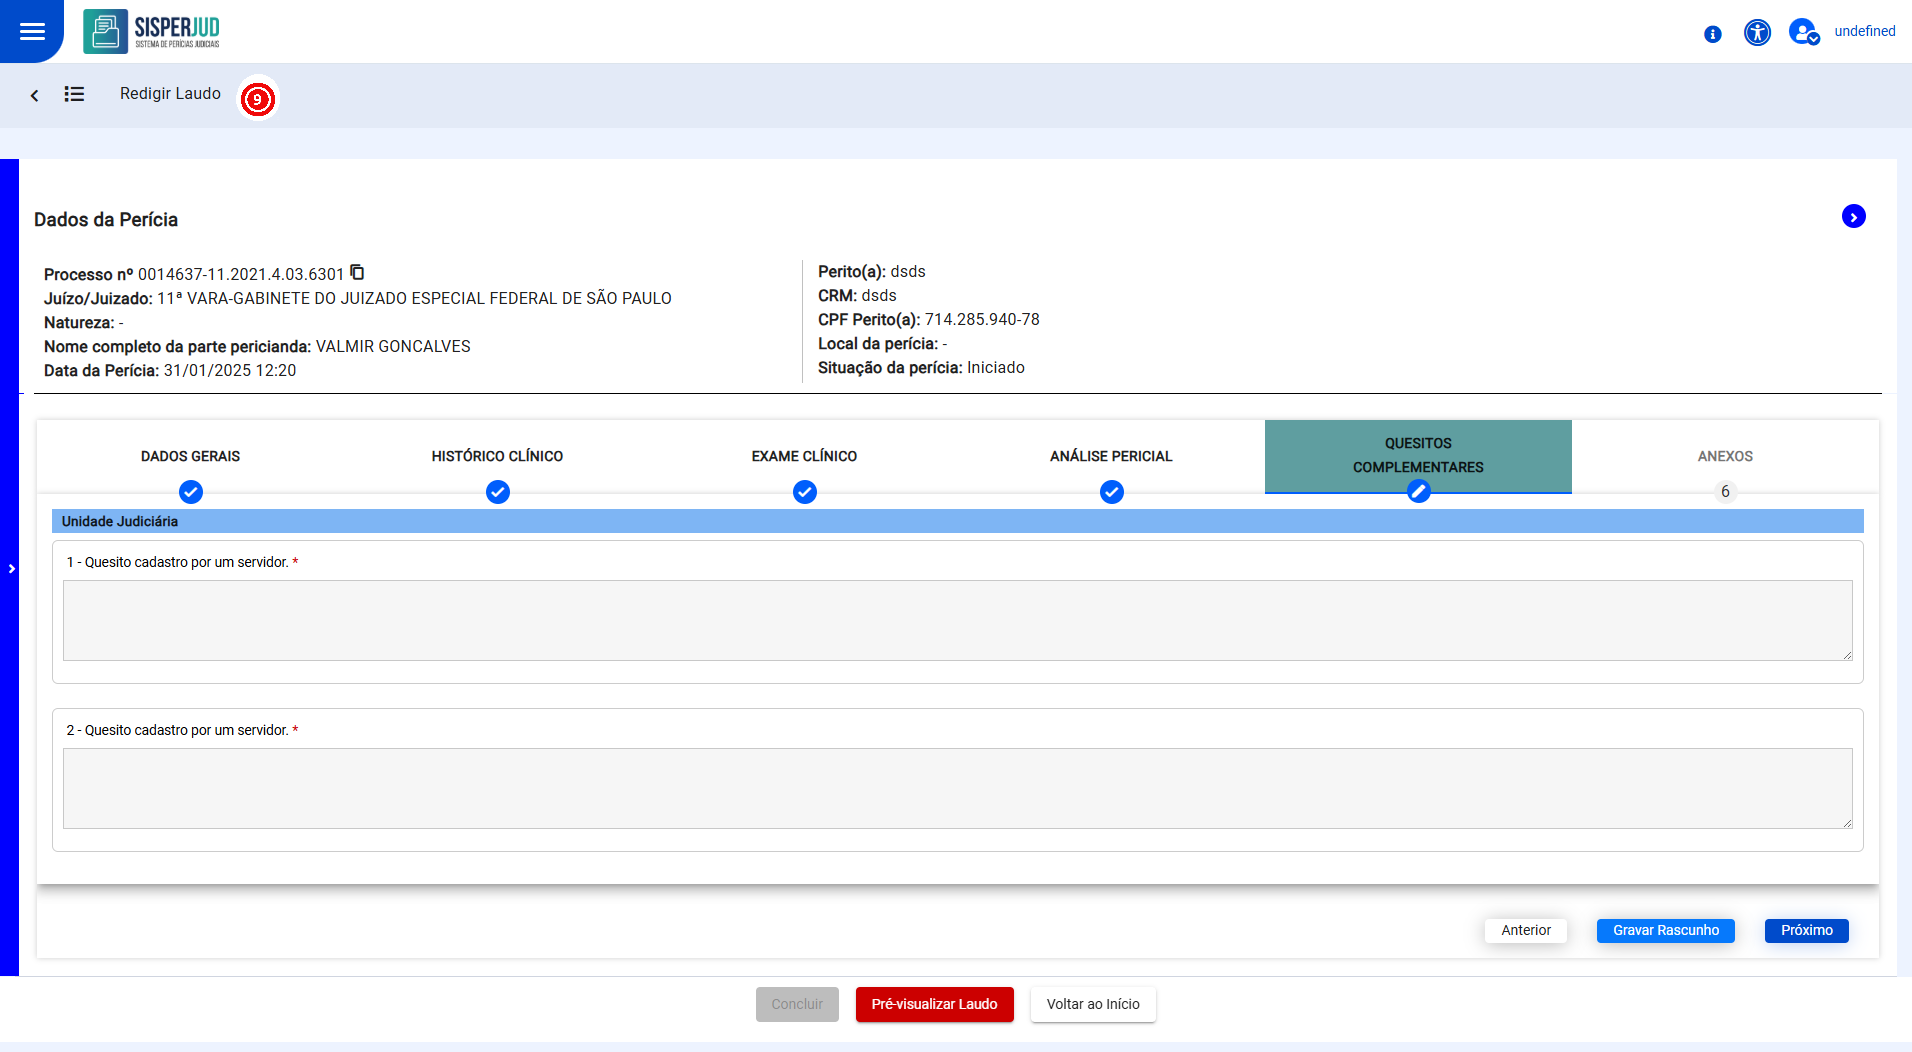Click the Quesitos Complementares edit pencil icon
The height and width of the screenshot is (1052, 1912).
(1418, 492)
